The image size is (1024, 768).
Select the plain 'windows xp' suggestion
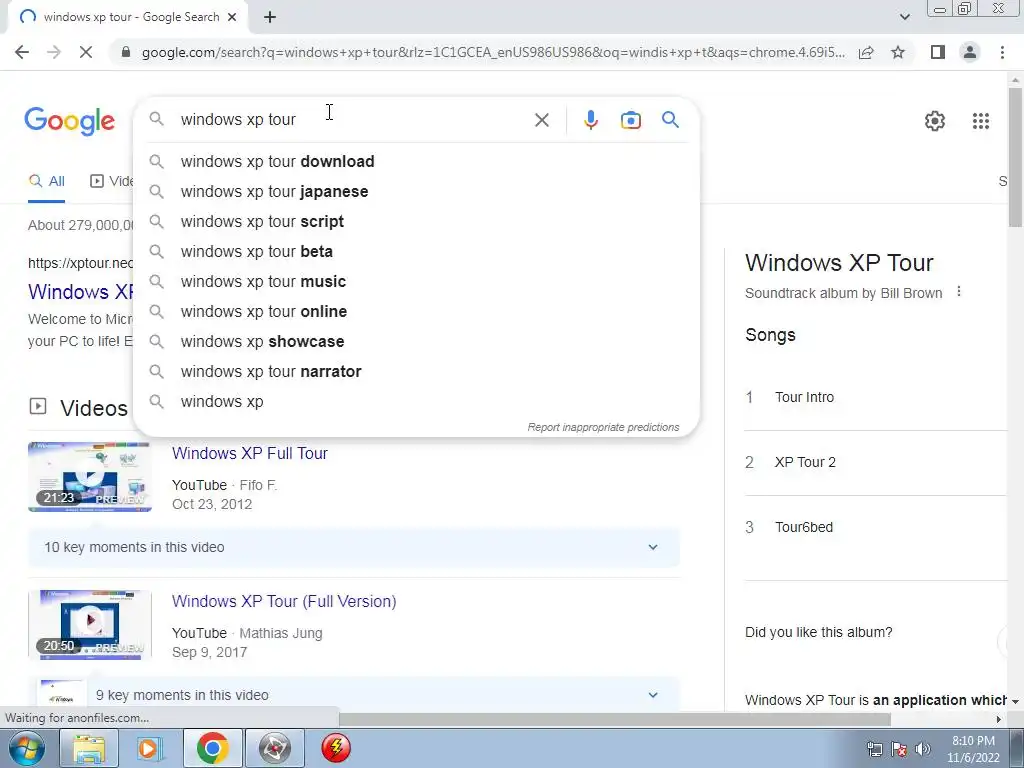coord(416,402)
